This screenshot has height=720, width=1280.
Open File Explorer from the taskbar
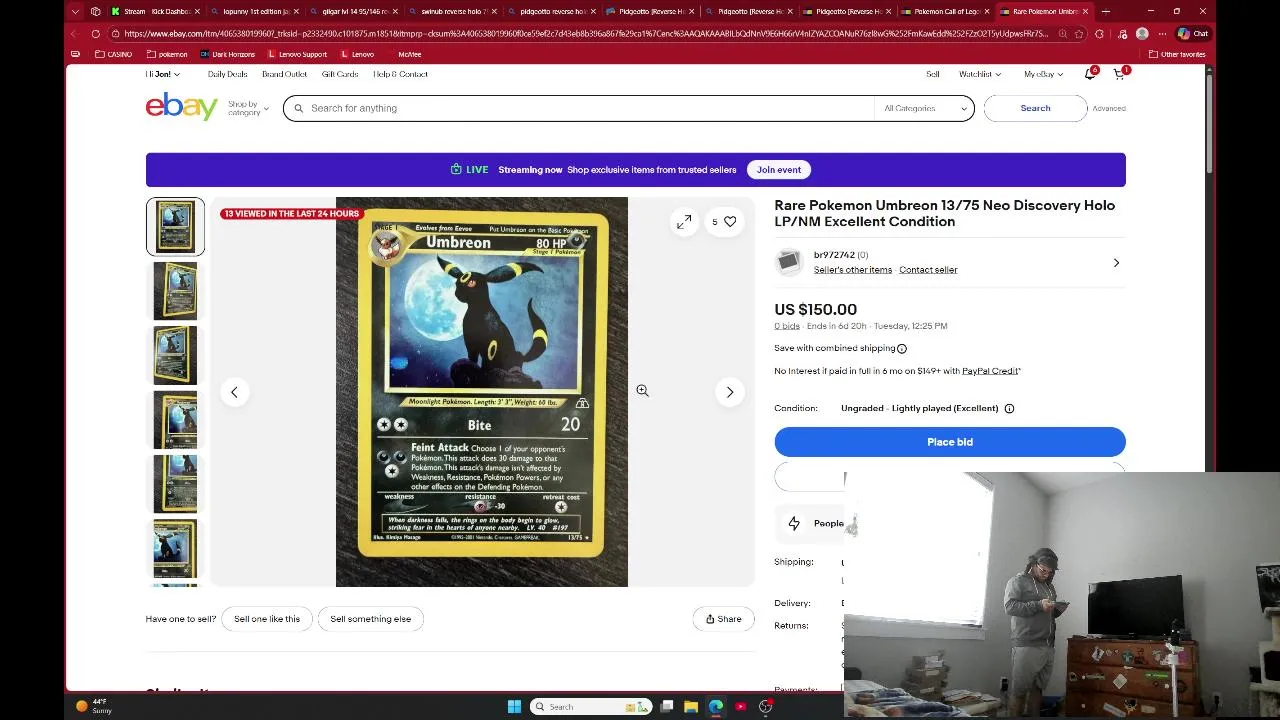point(691,707)
